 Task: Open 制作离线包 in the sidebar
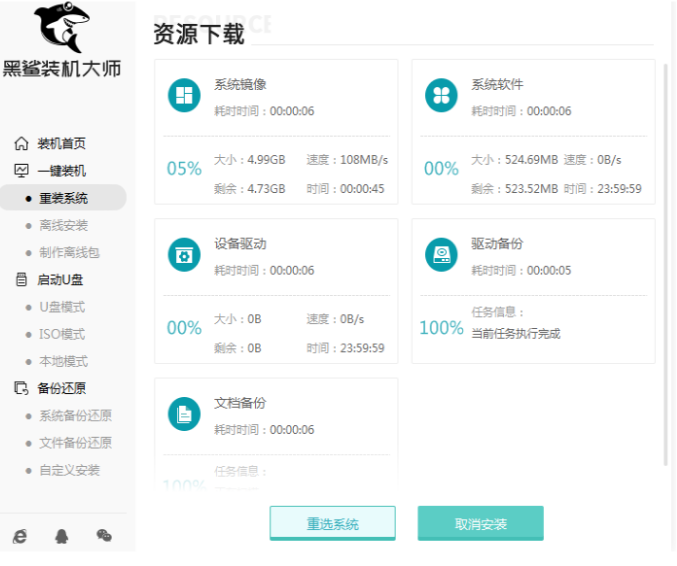(x=69, y=253)
